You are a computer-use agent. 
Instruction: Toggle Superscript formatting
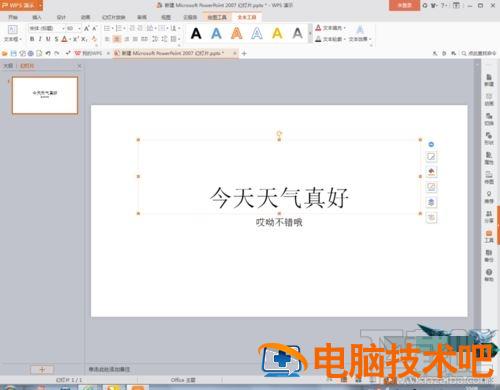(75, 39)
